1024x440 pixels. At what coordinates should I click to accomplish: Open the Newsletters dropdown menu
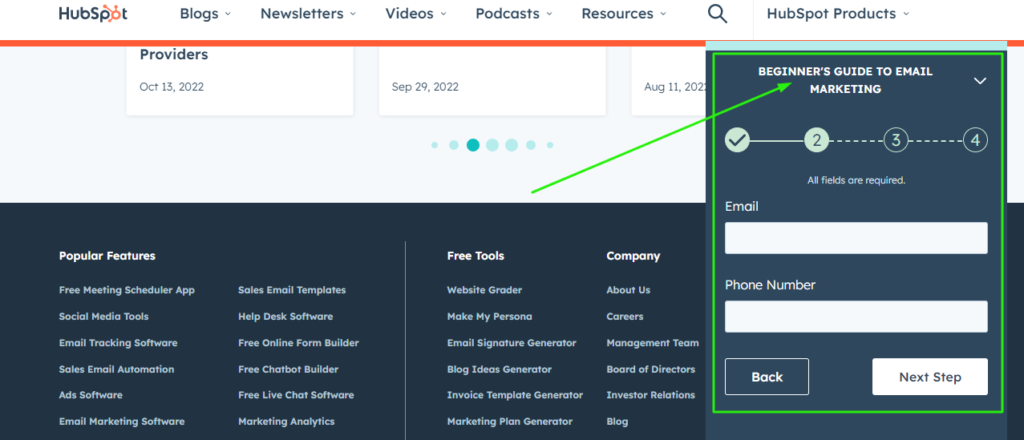tap(308, 14)
